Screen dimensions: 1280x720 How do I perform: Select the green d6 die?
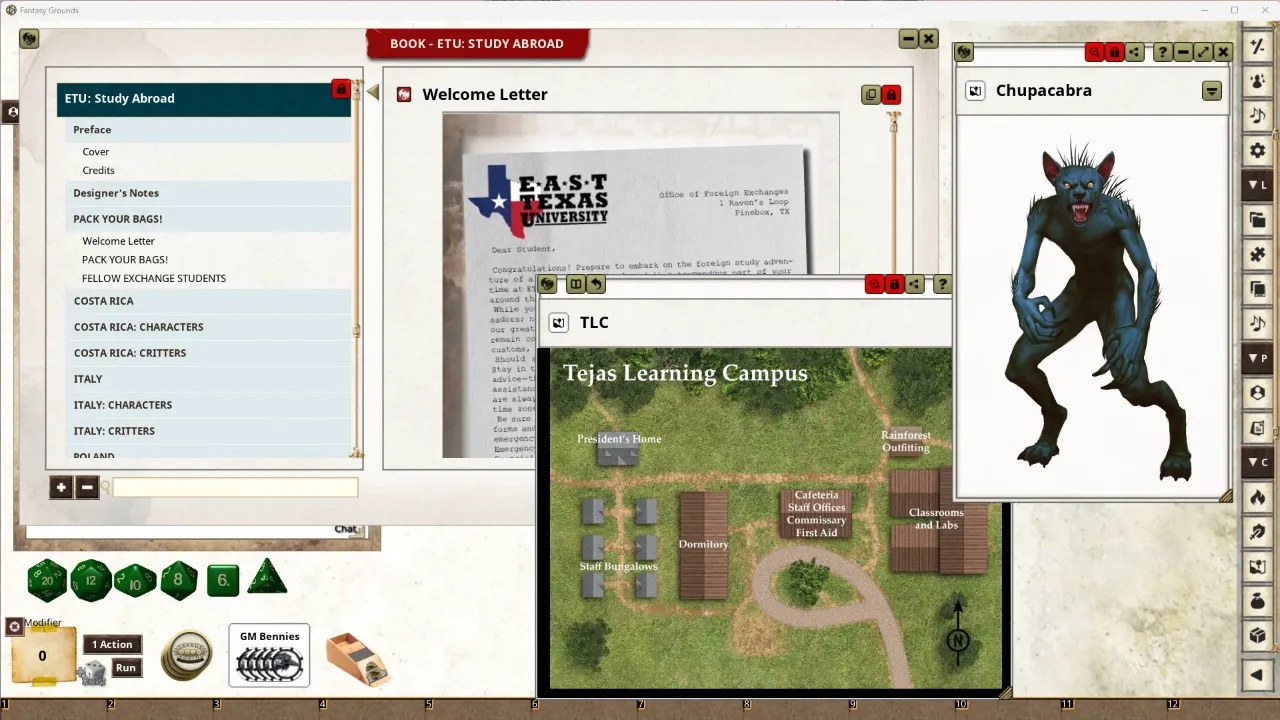tap(223, 580)
